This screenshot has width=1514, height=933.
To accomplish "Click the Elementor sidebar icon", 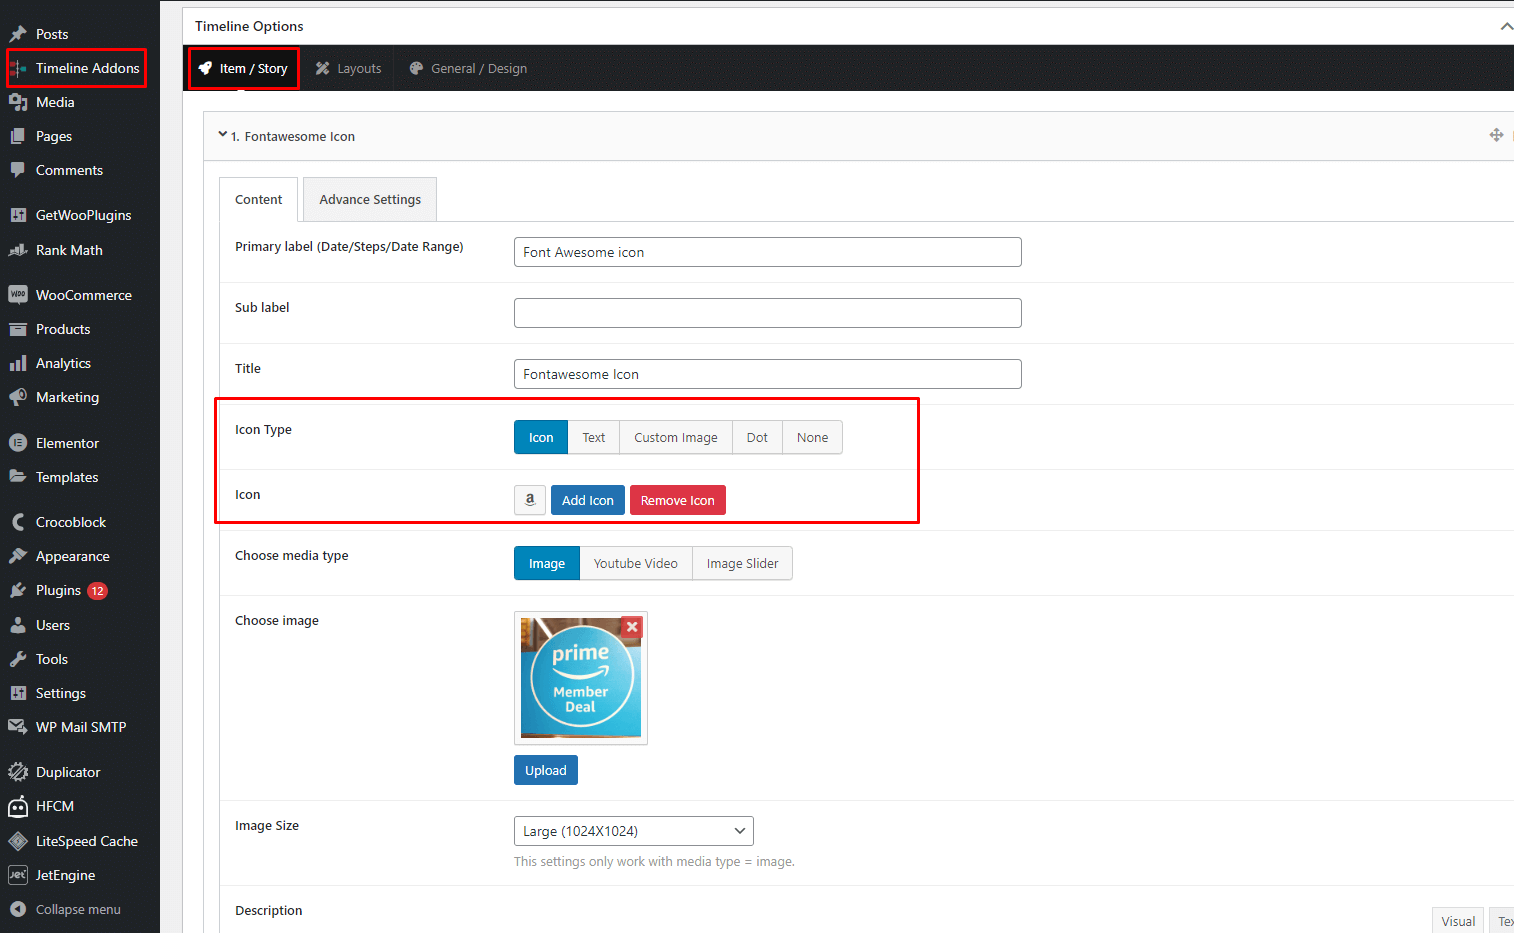I will [17, 443].
